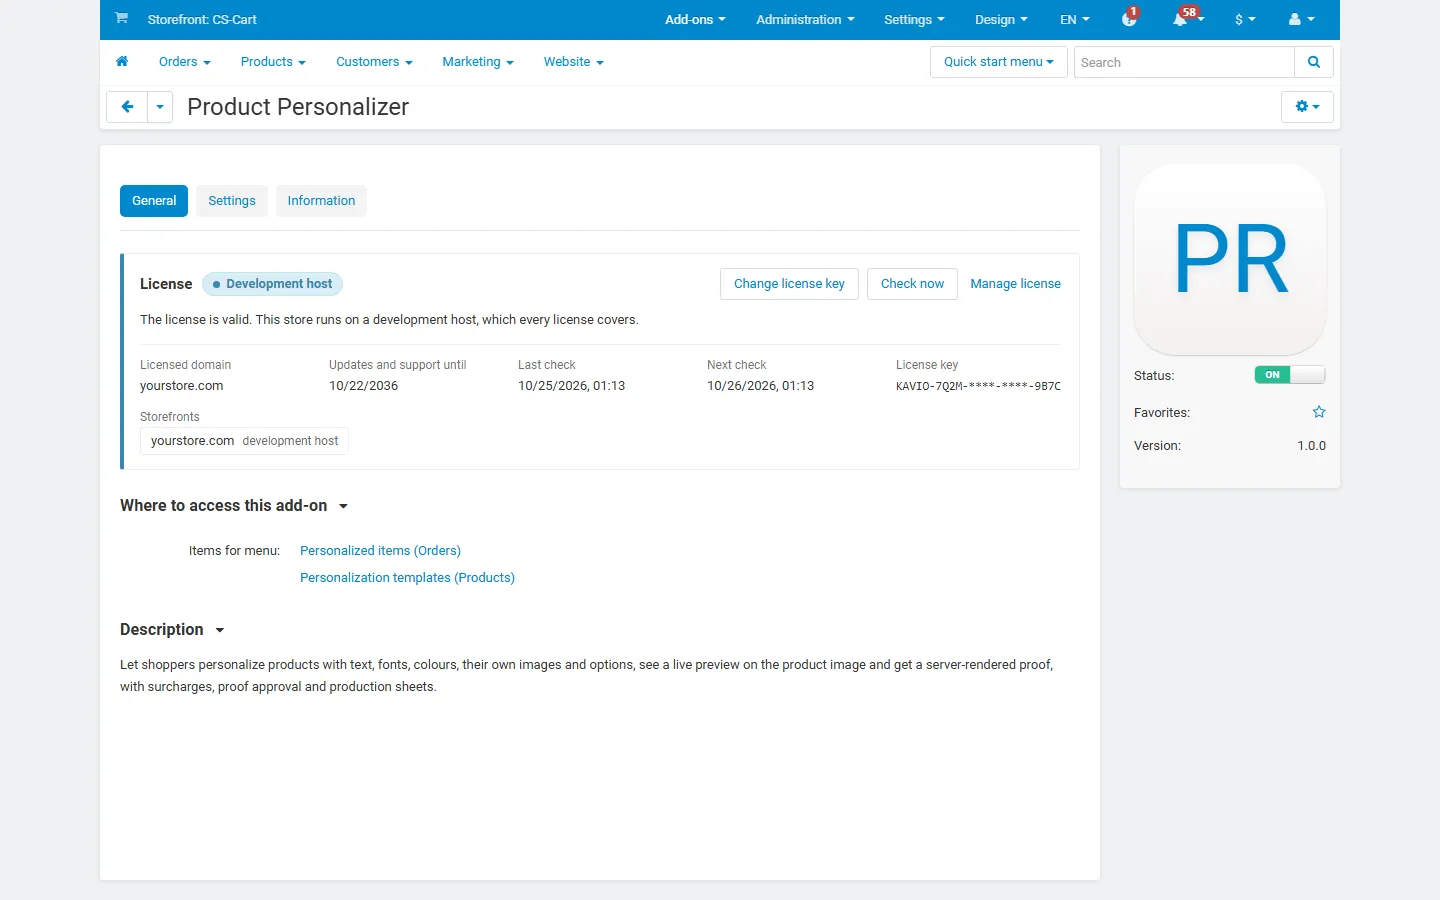Toggle the add-on Status switch
The width and height of the screenshot is (1440, 900).
pos(1290,375)
